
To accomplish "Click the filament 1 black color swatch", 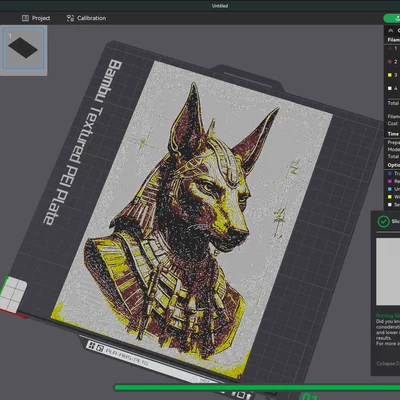I will pos(390,48).
